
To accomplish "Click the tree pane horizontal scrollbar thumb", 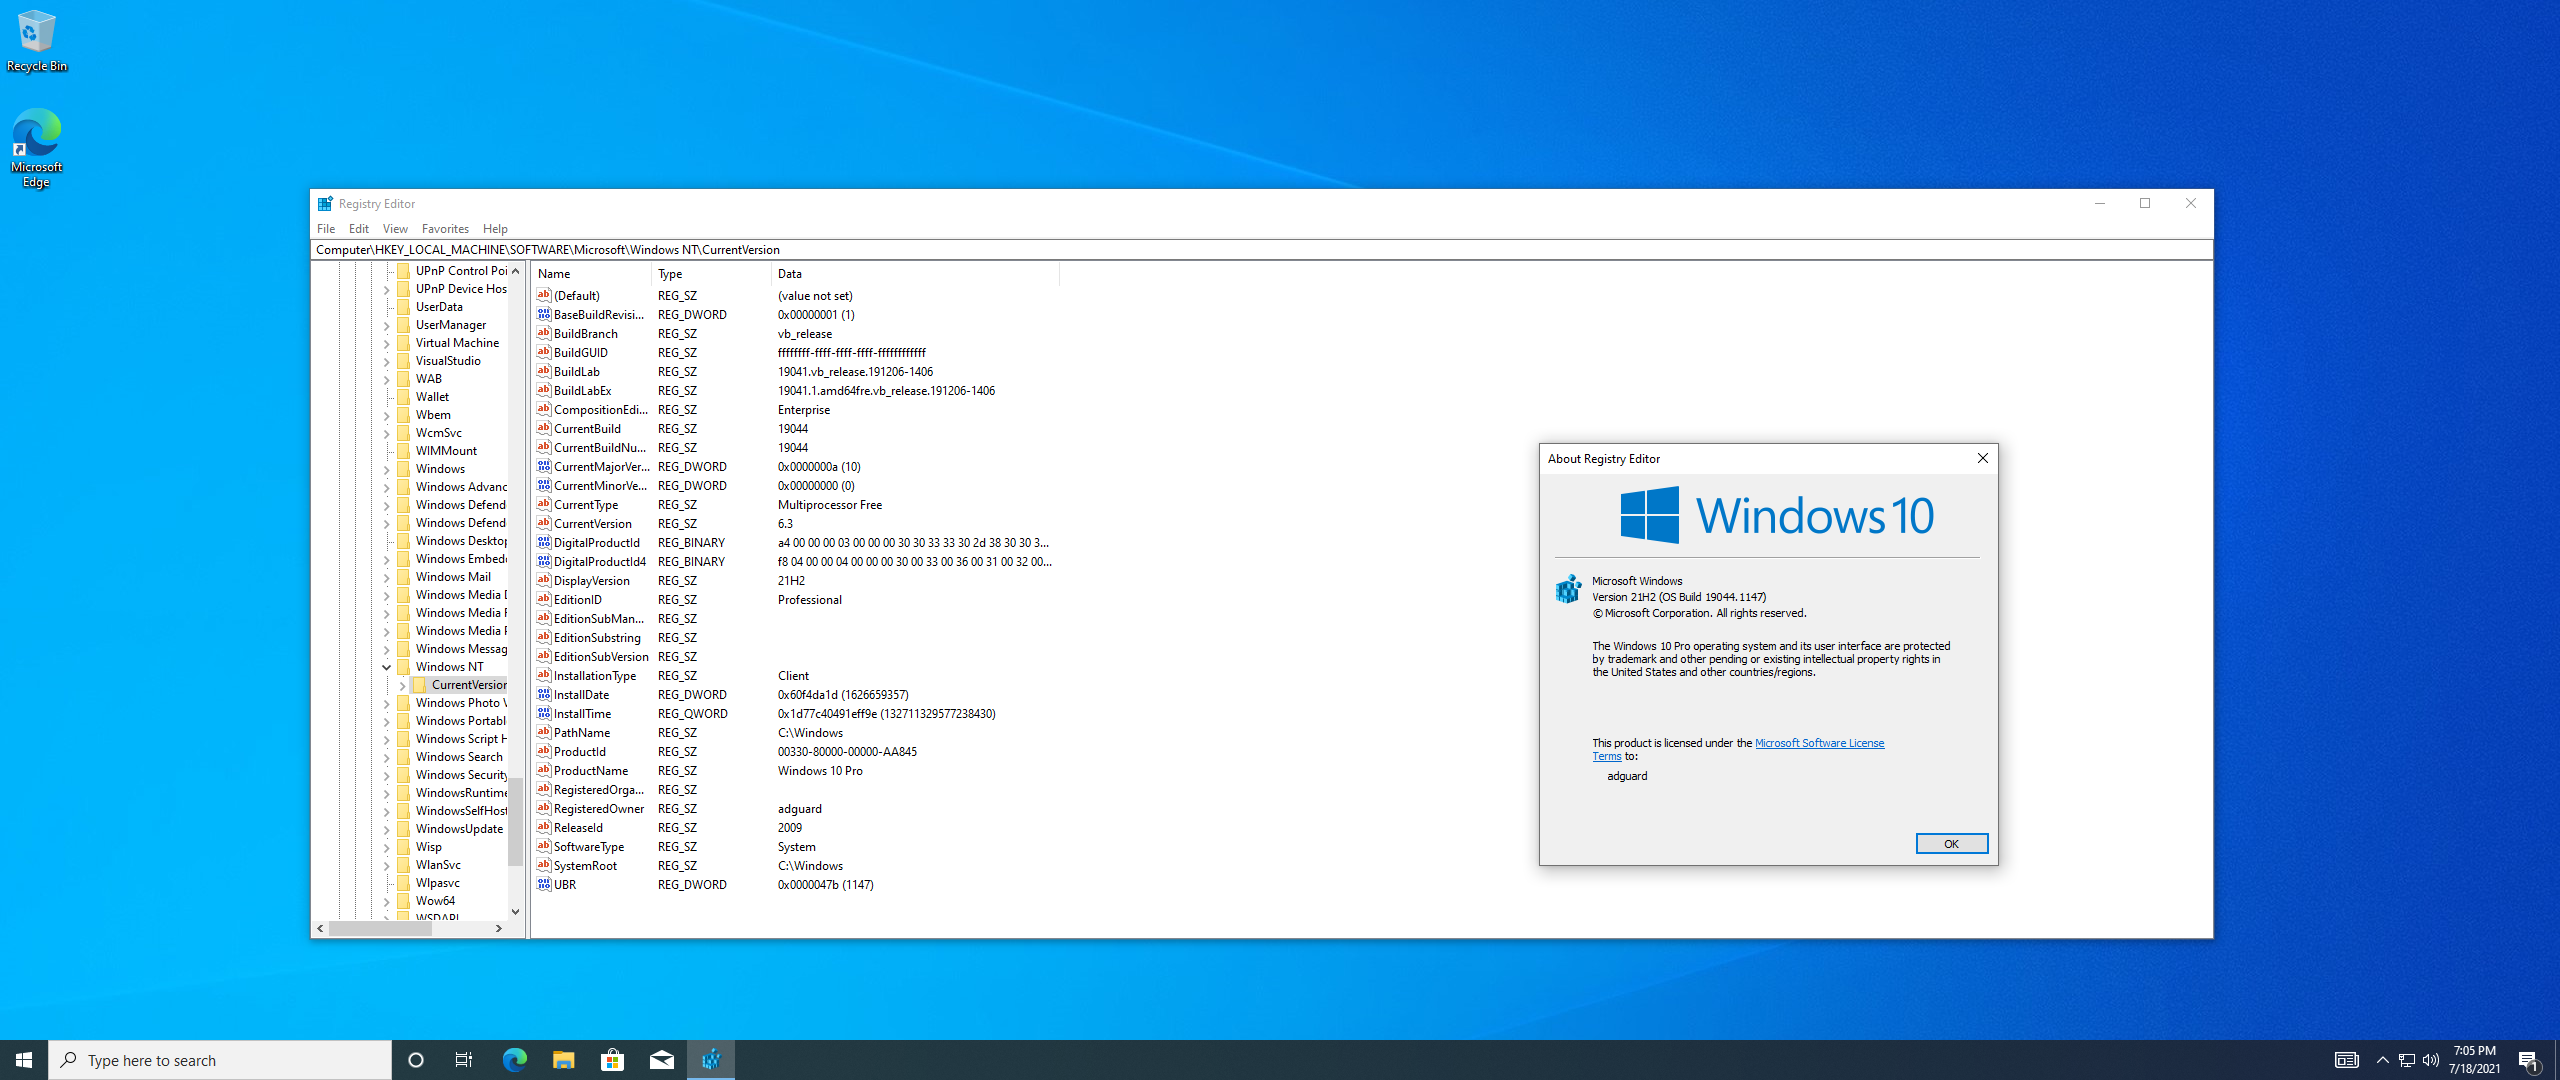I will tap(380, 928).
